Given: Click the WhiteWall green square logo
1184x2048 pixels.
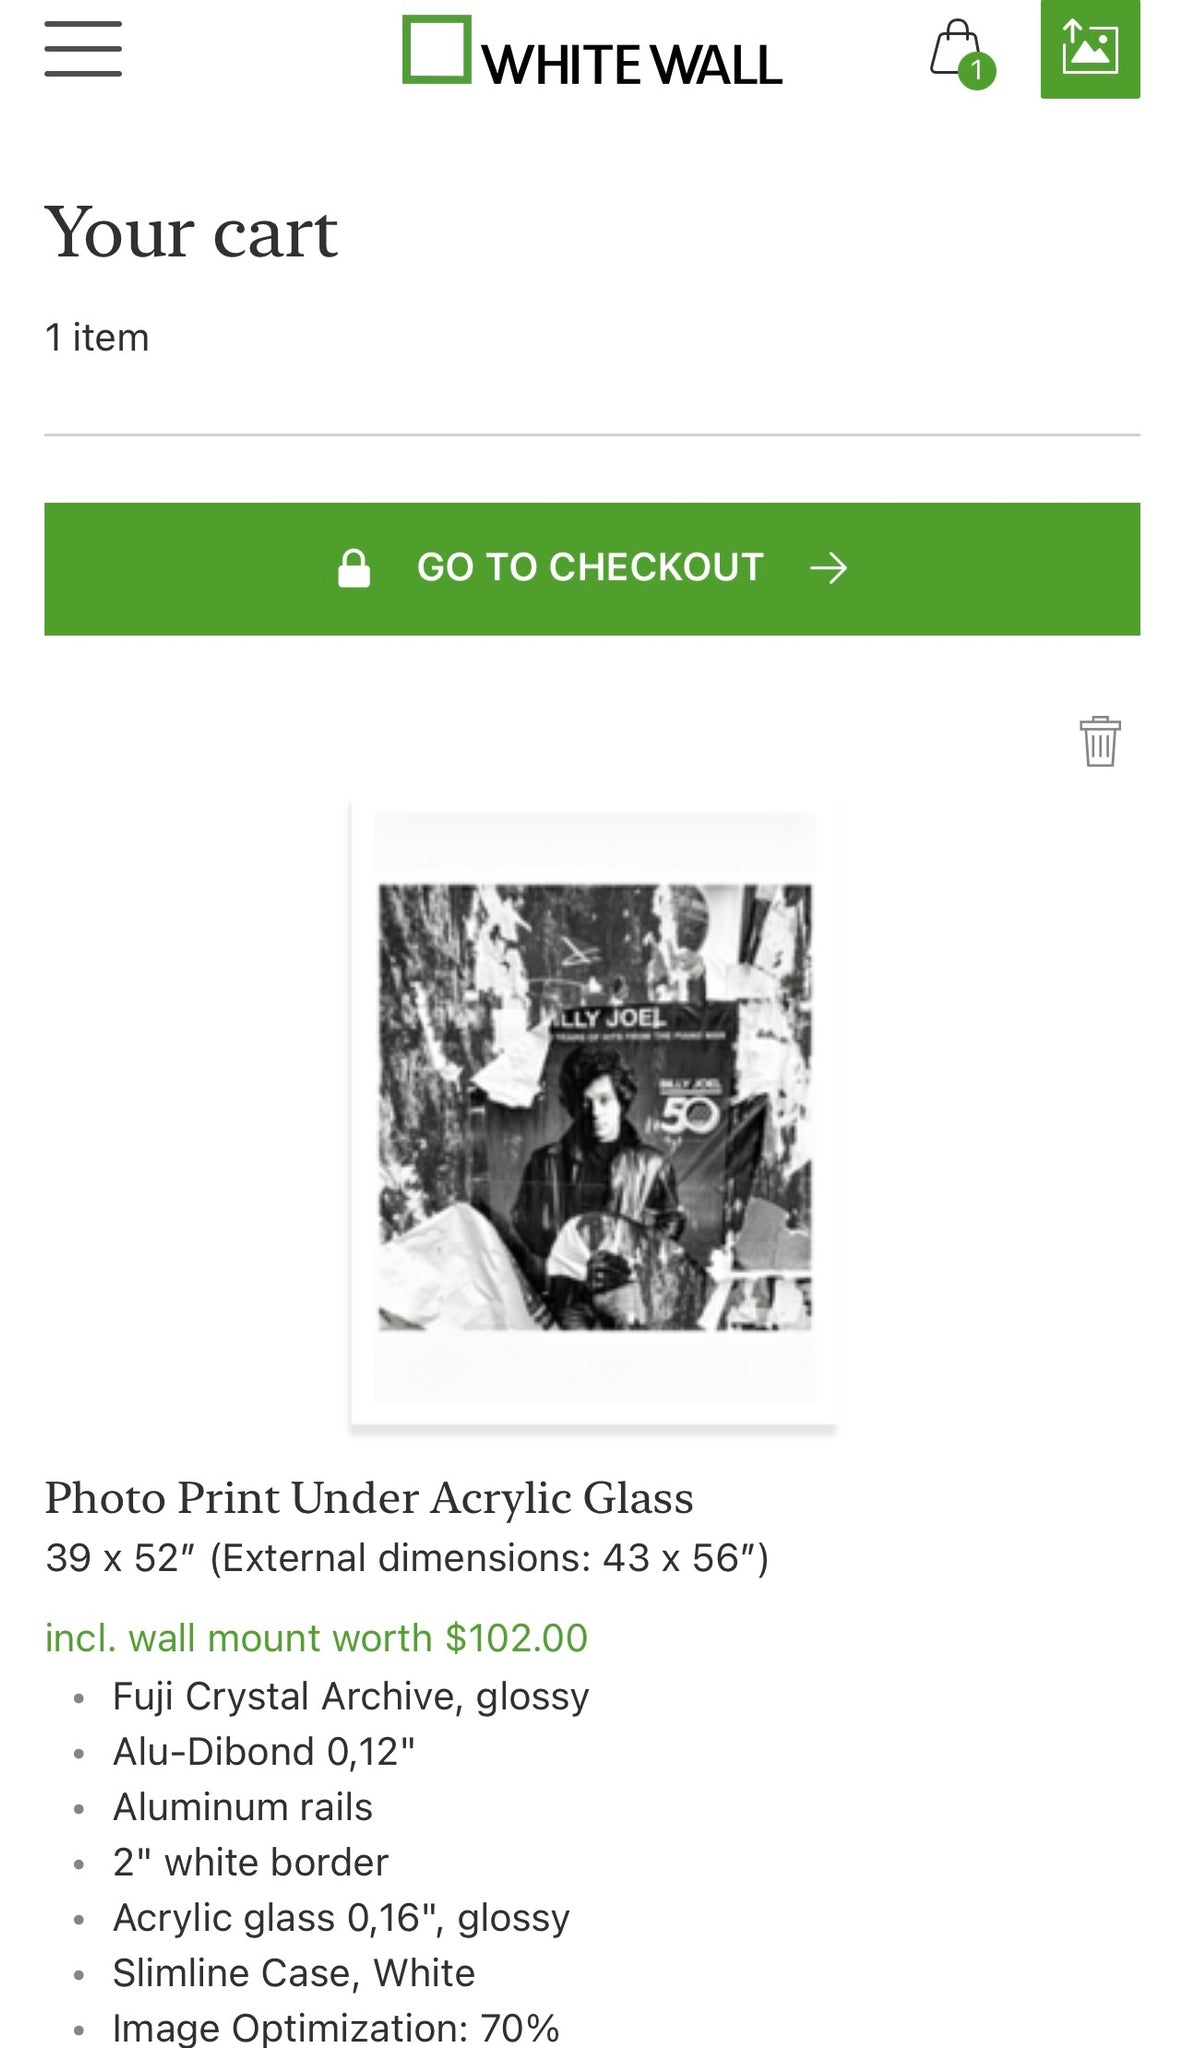Looking at the screenshot, I should tap(437, 49).
